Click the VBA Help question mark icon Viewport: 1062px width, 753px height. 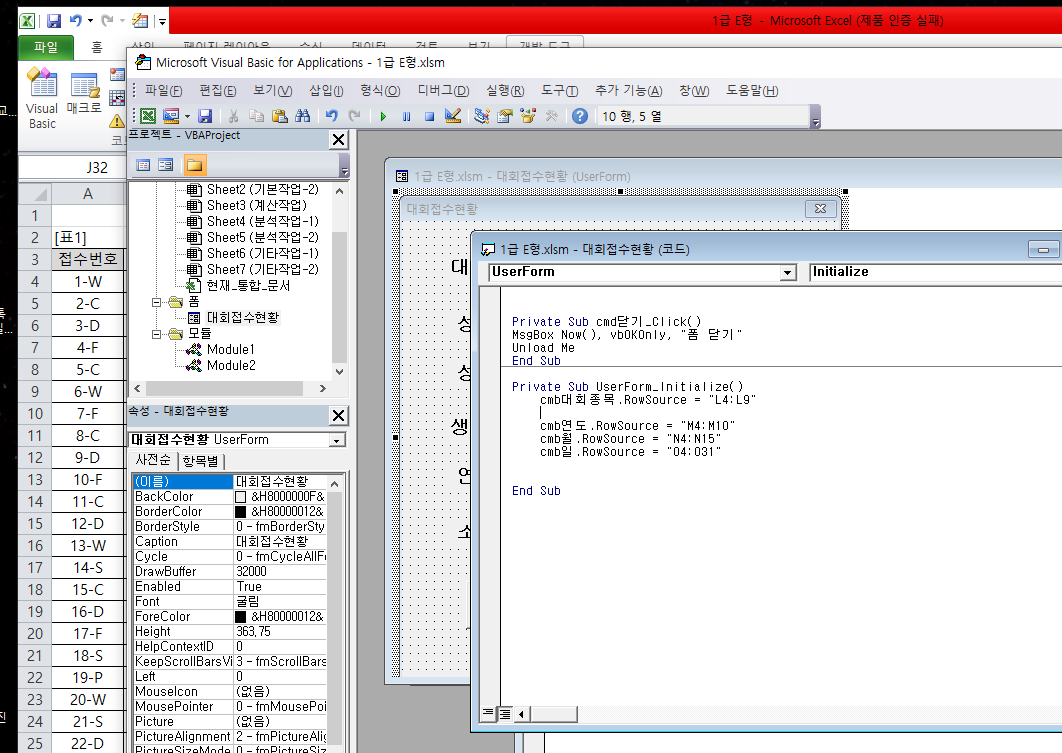(580, 116)
